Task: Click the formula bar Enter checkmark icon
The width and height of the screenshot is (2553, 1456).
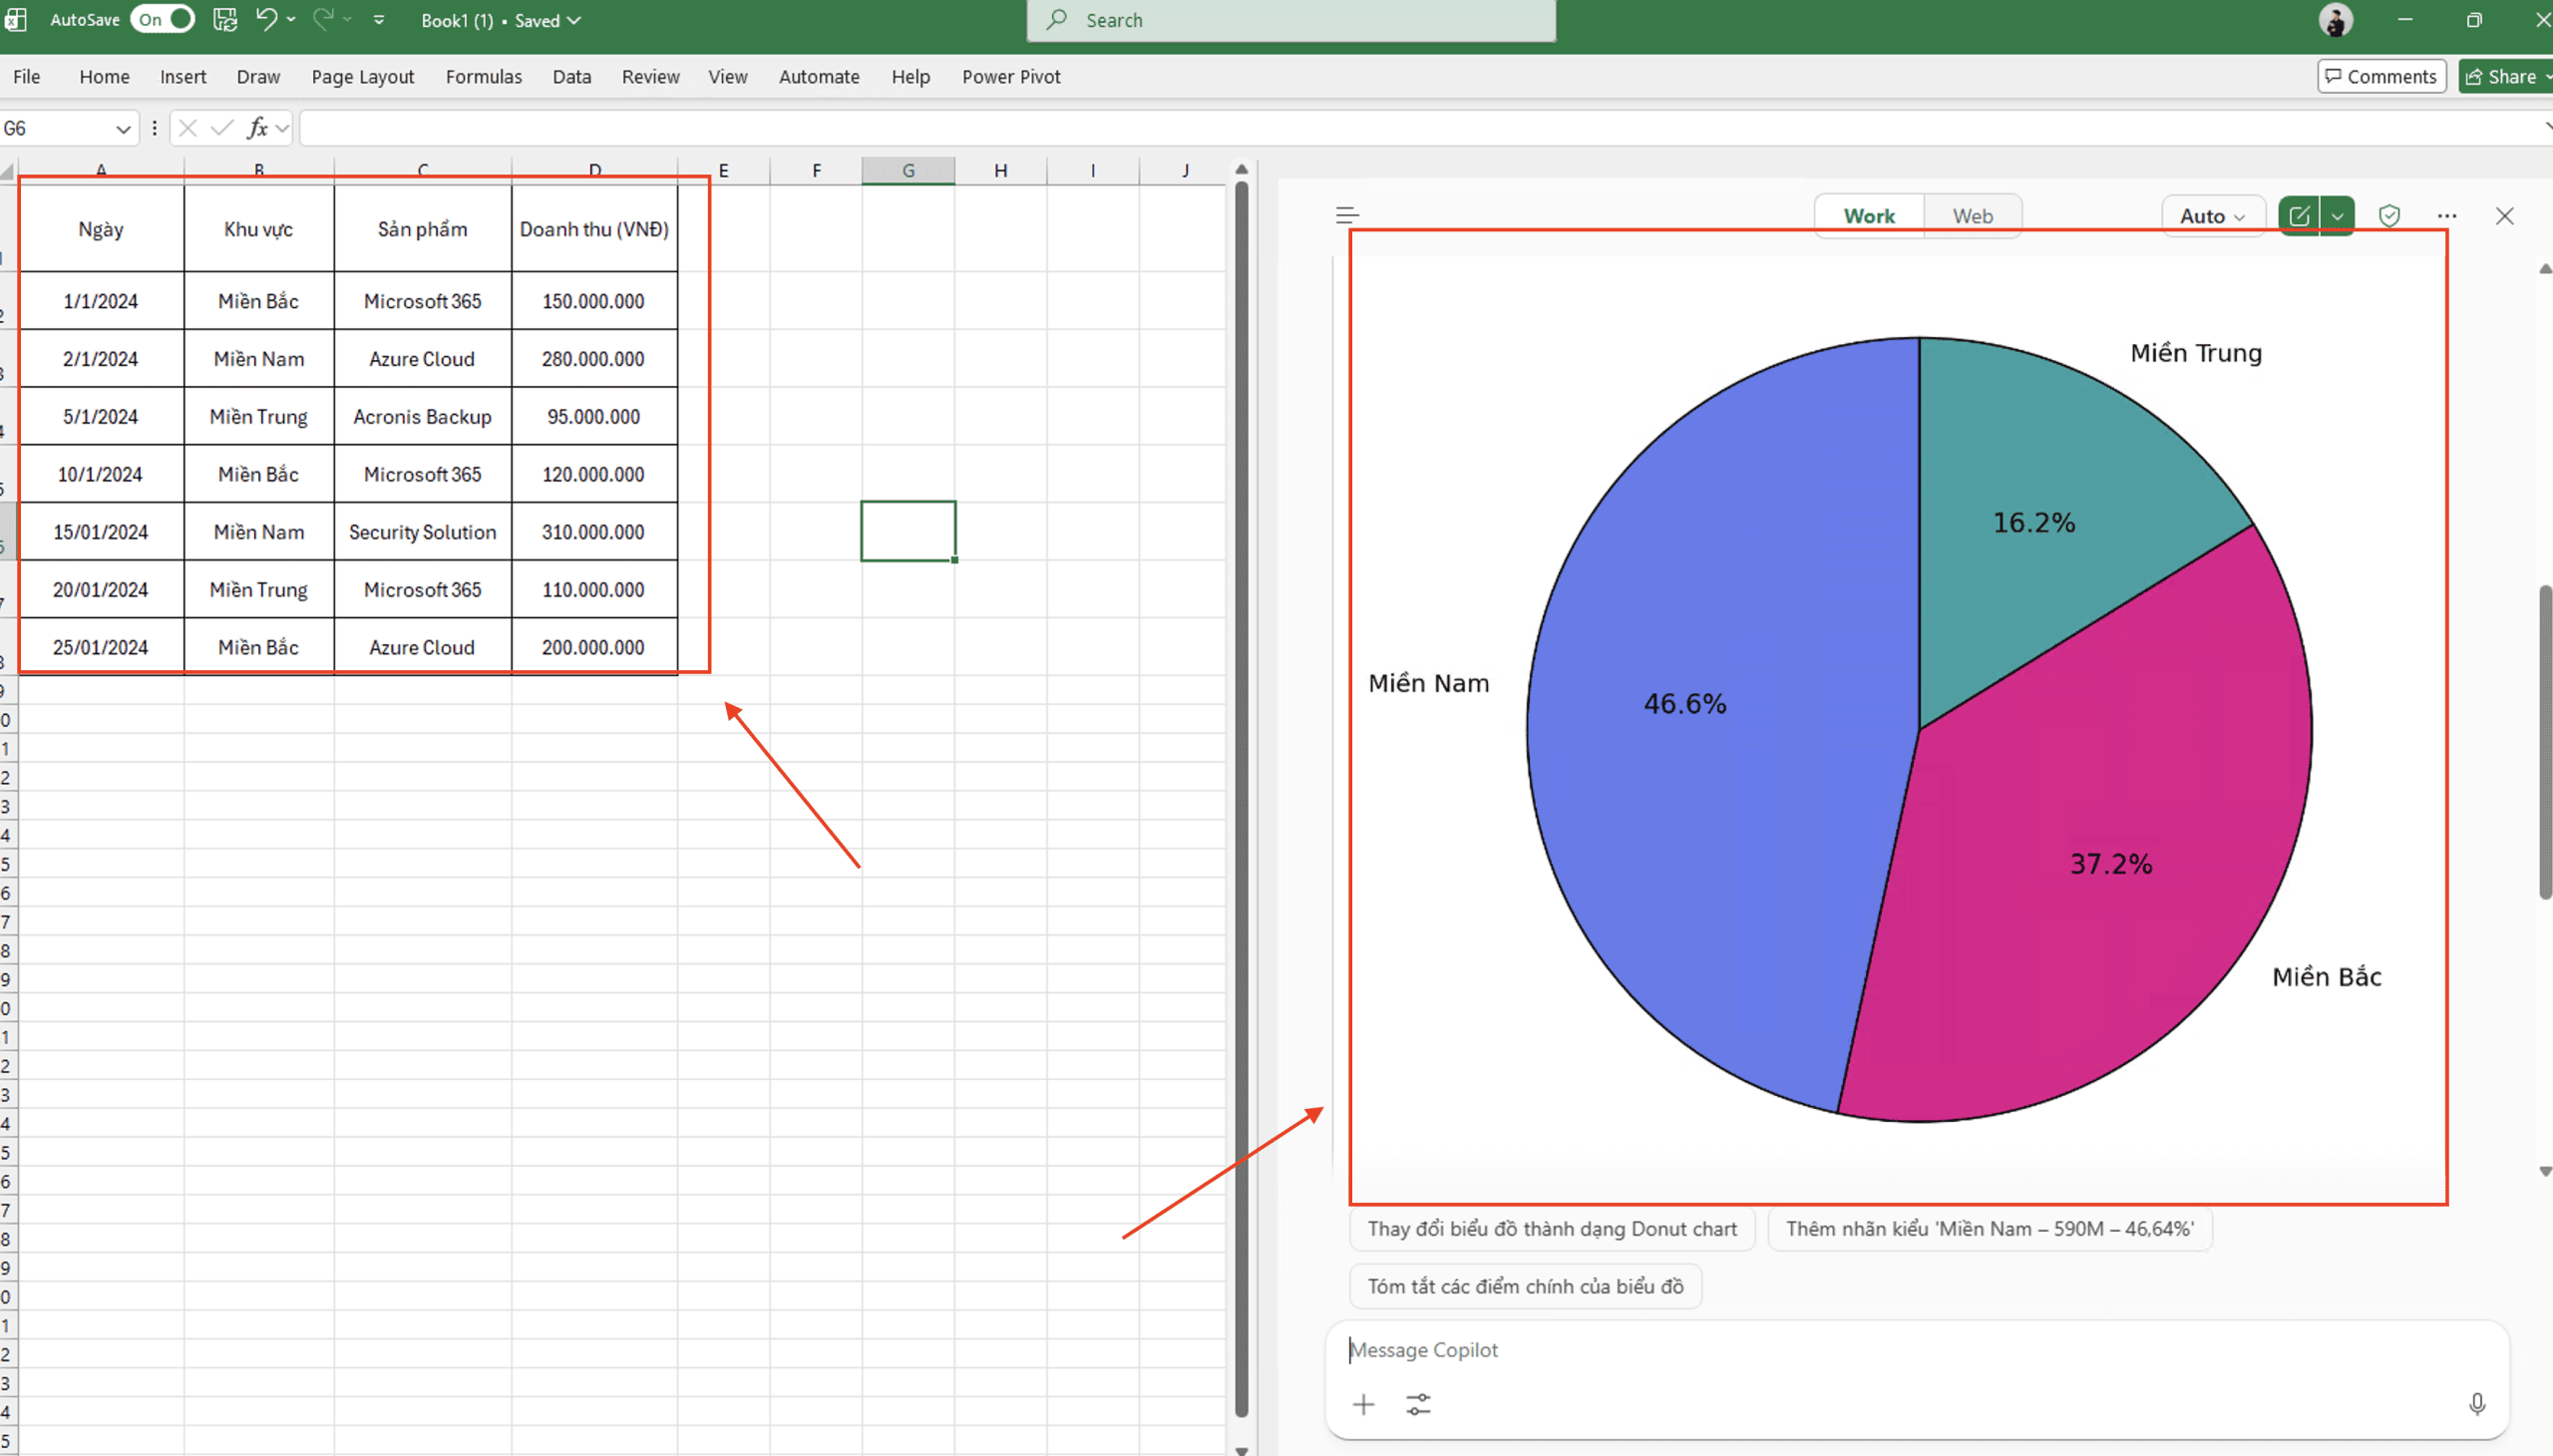Action: 222,128
